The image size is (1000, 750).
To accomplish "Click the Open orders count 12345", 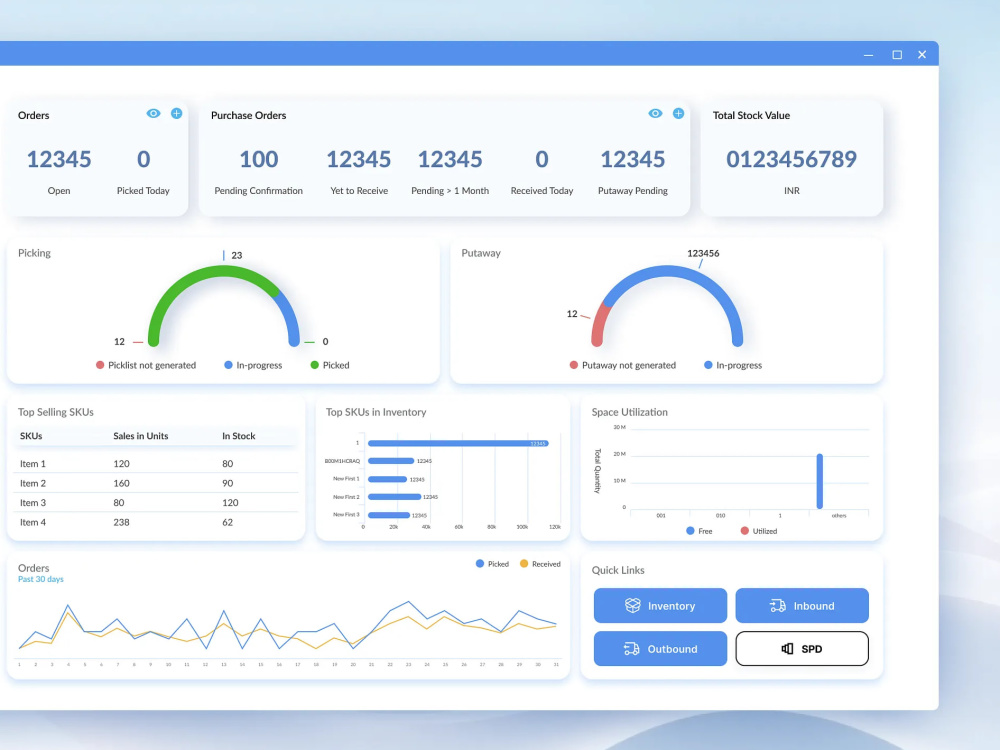I will pyautogui.click(x=59, y=159).
